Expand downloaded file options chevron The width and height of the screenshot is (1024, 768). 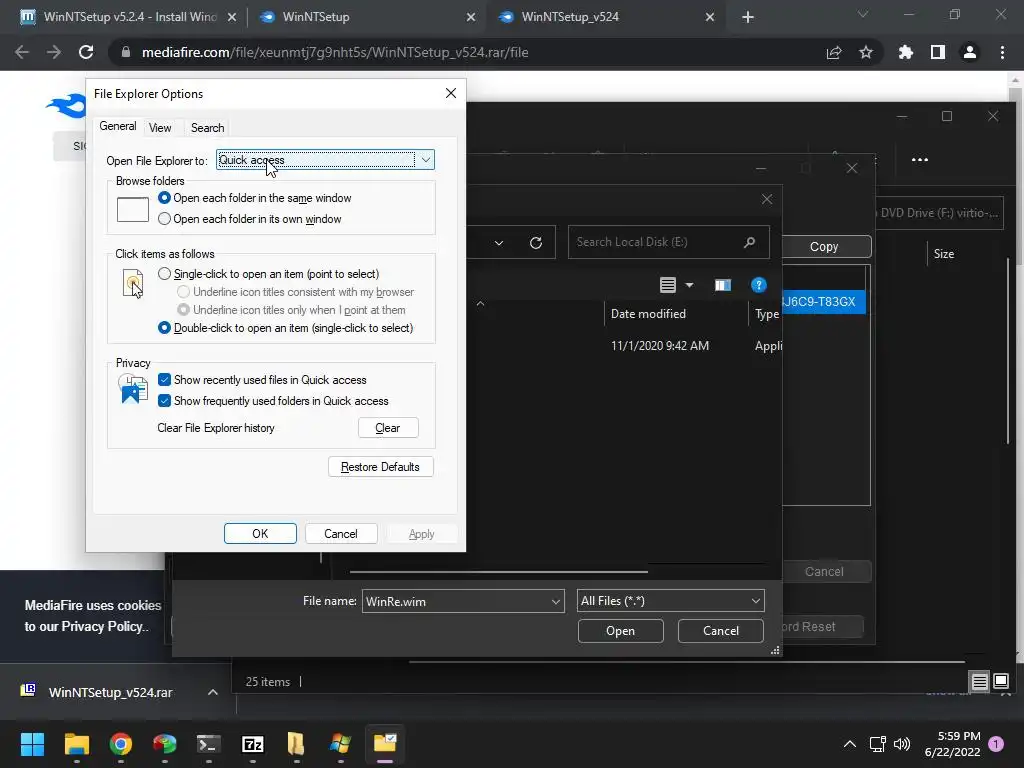[x=212, y=692]
